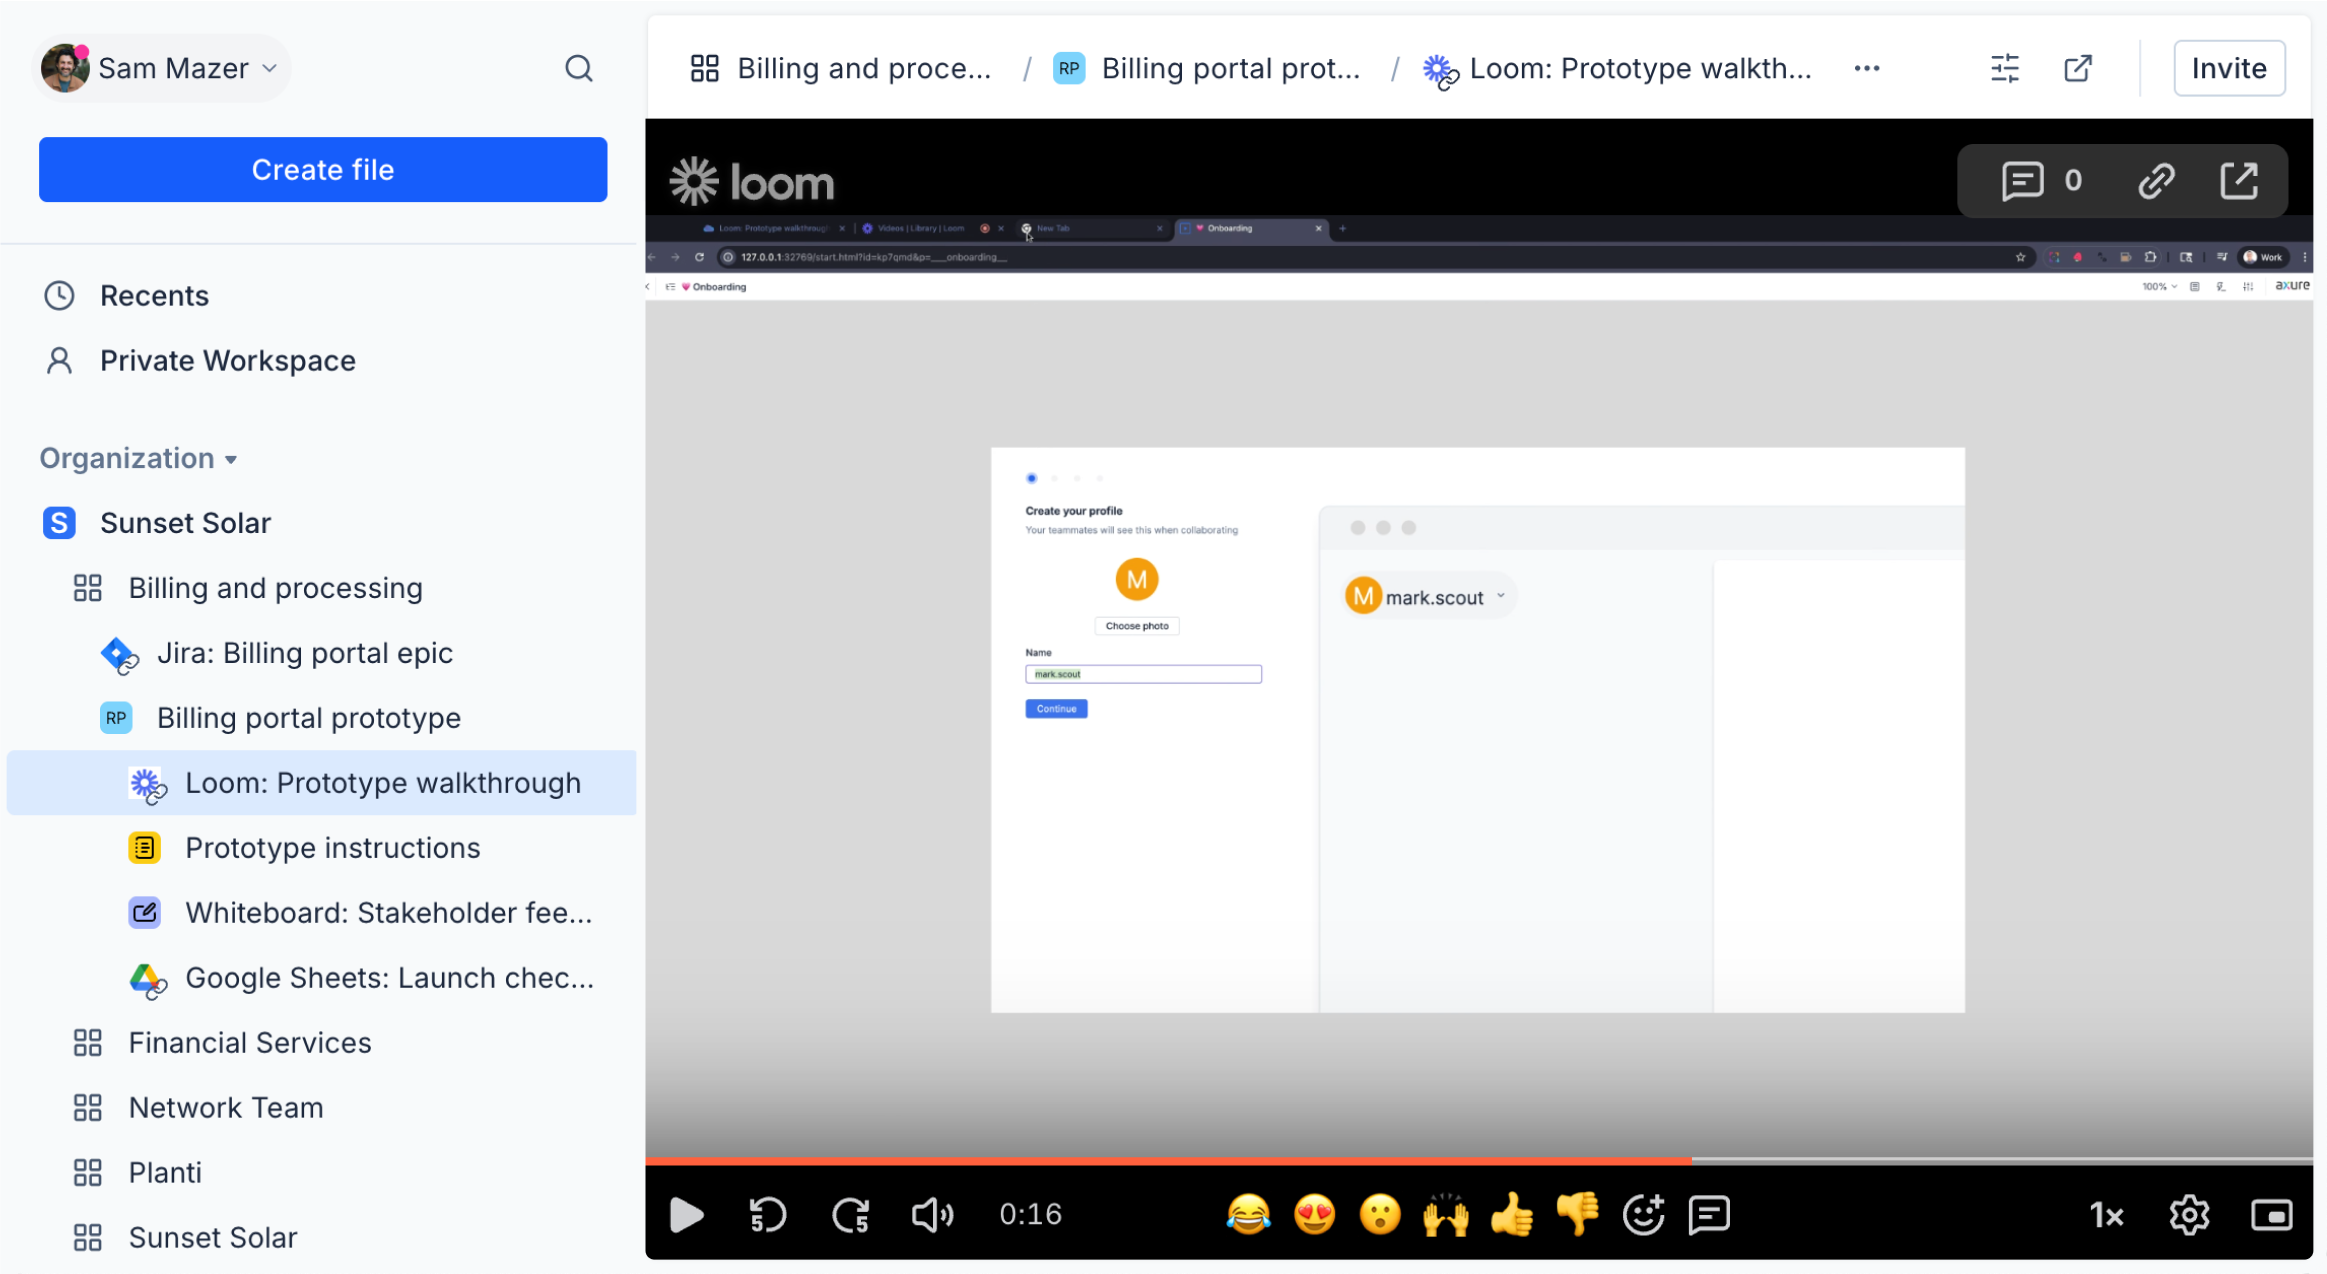This screenshot has height=1274, width=2327.
Task: Copy Loom video link icon
Action: pos(2156,181)
